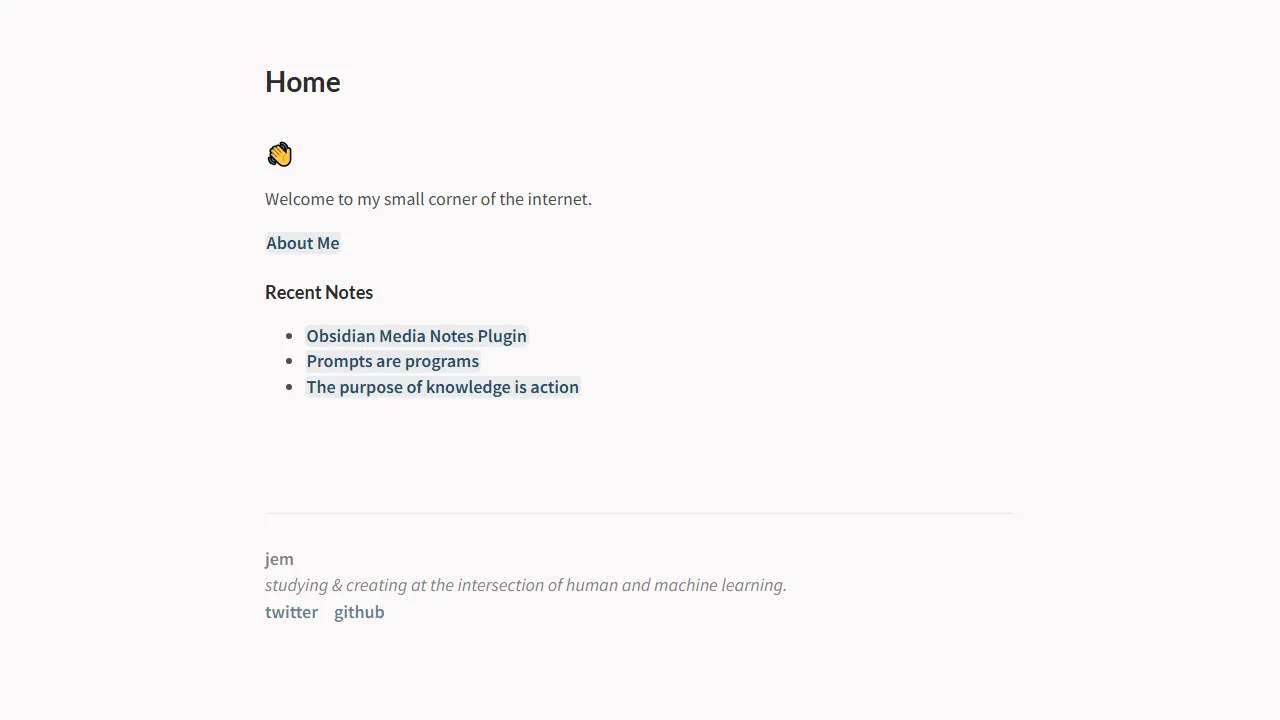
Task: Open the Prompts are programs note
Action: (x=392, y=361)
